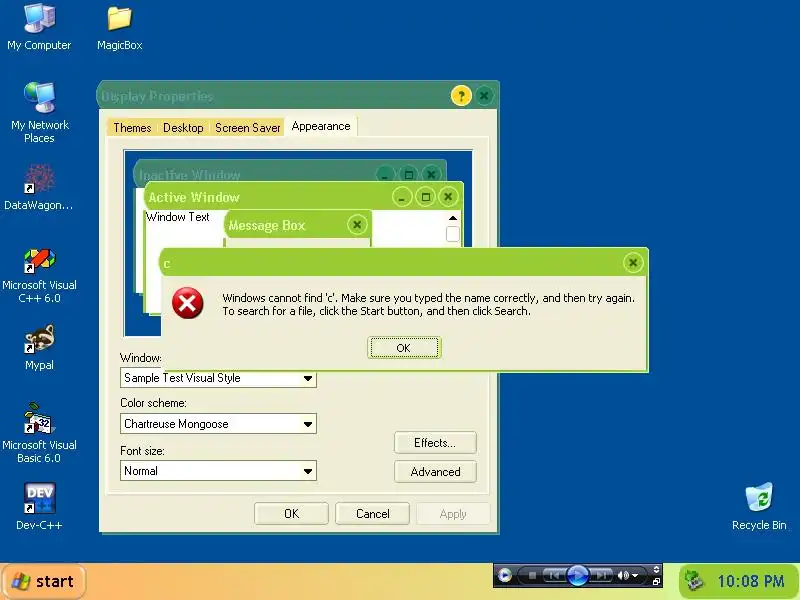Click the green system tray icon
The width and height of the screenshot is (800, 600).
694,581
